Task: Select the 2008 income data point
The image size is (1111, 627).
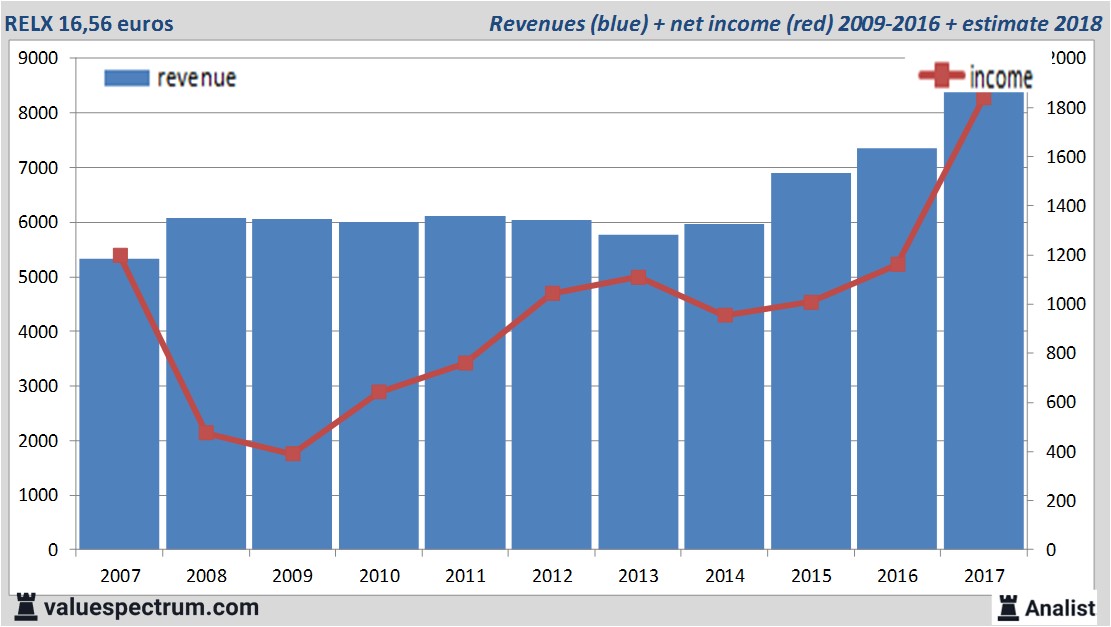Action: click(206, 432)
